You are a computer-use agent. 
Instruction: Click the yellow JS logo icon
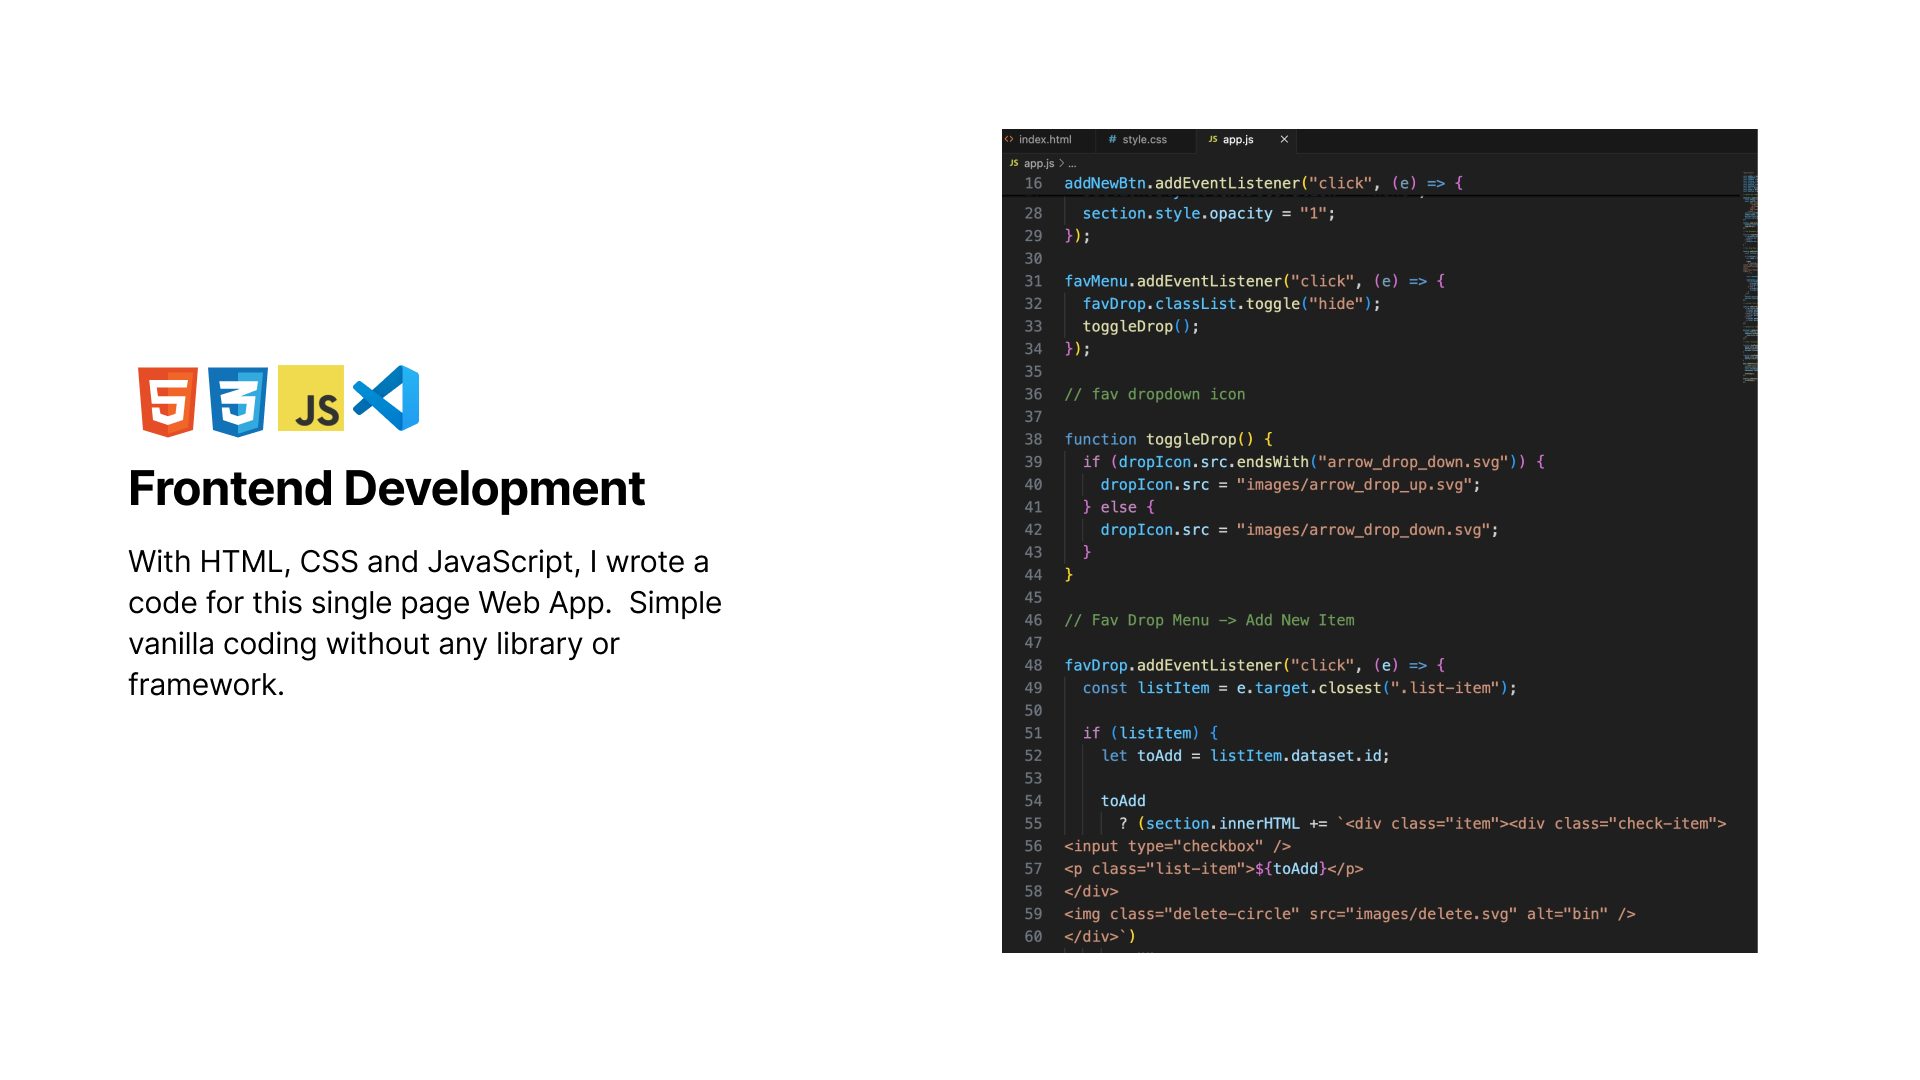(311, 398)
